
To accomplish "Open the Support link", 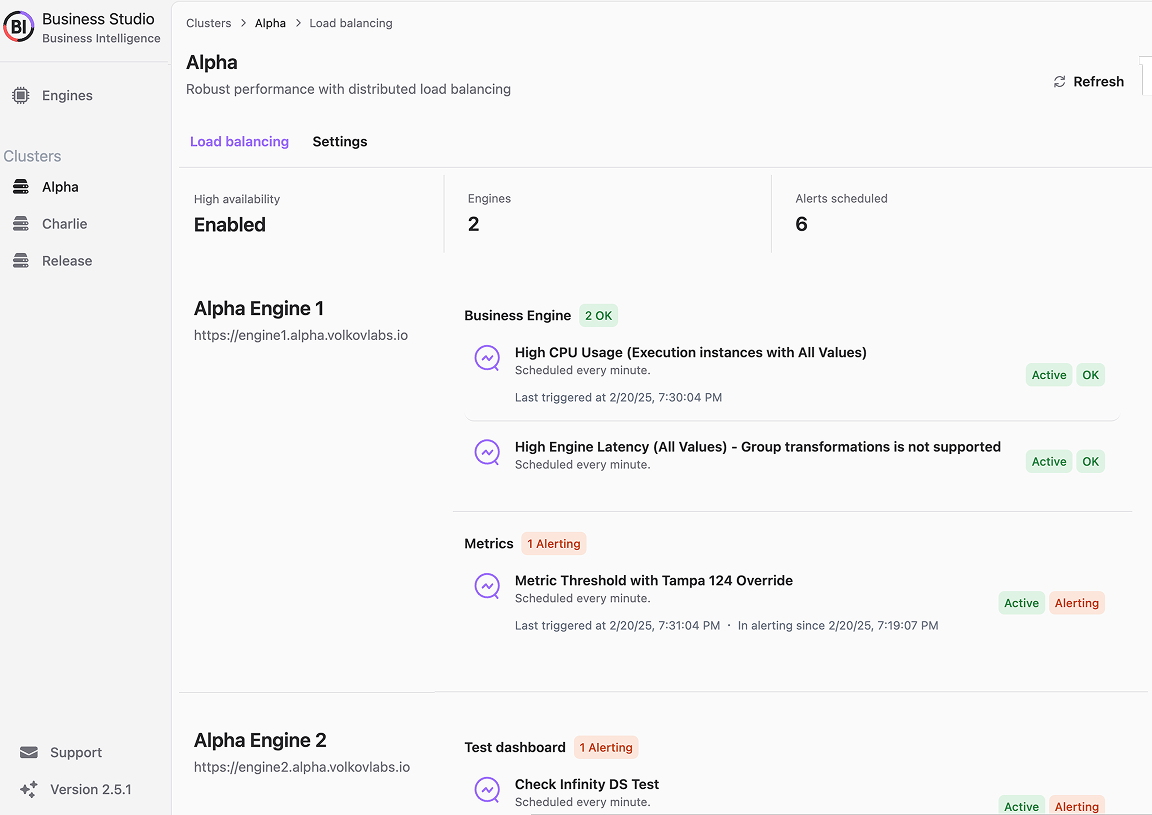I will pos(76,753).
